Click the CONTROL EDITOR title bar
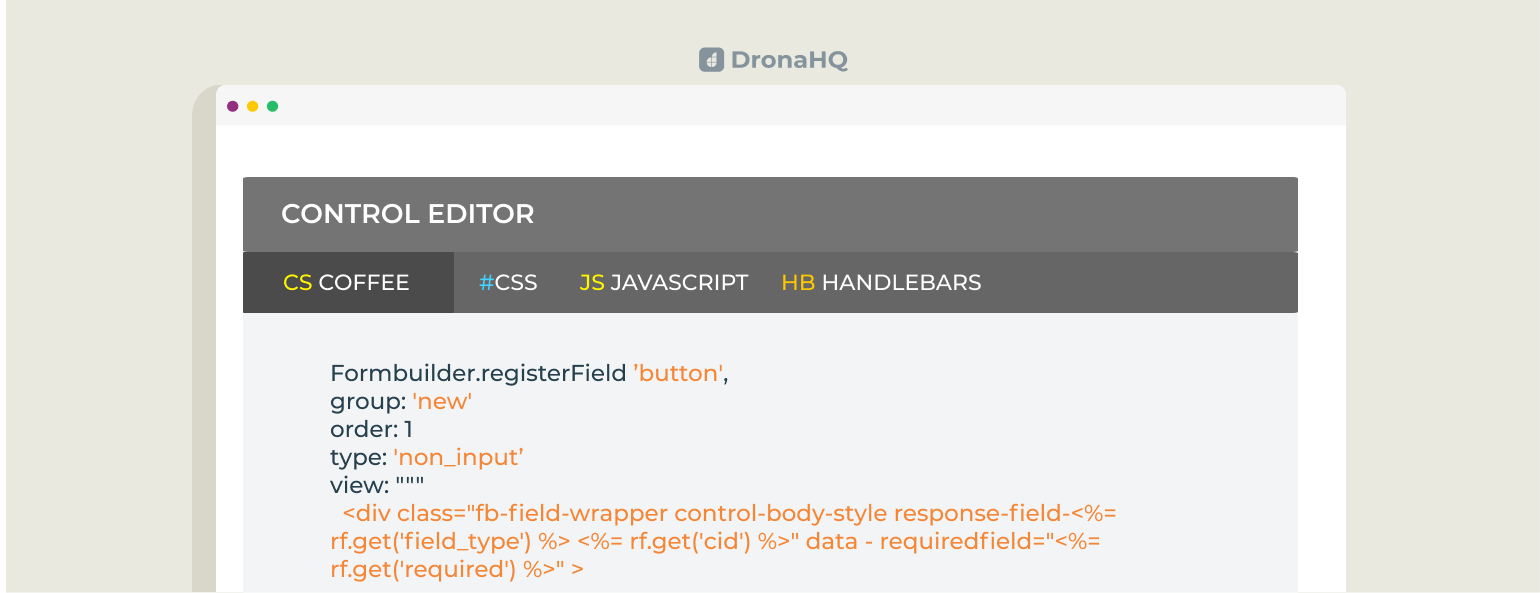Image resolution: width=1540 pixels, height=593 pixels. click(x=408, y=214)
